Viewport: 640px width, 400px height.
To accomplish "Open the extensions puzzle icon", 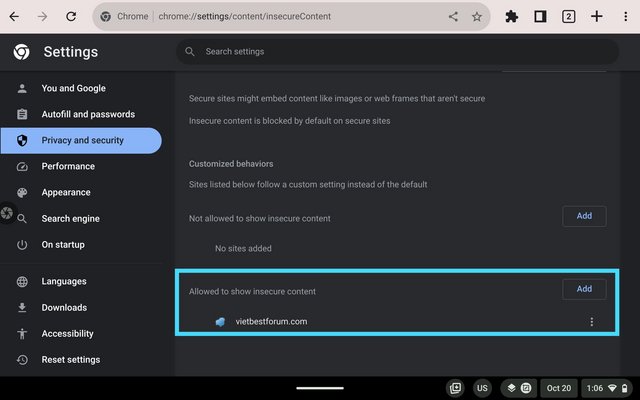I will pyautogui.click(x=511, y=16).
